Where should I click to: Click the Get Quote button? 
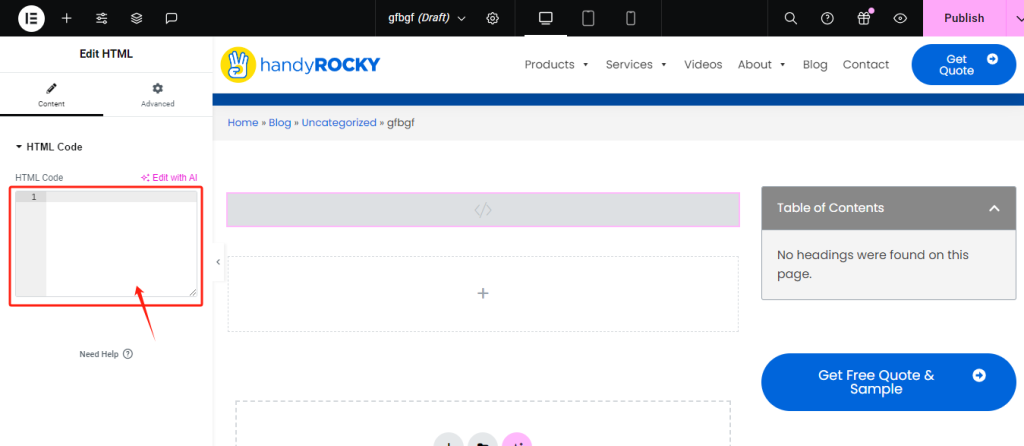click(963, 65)
